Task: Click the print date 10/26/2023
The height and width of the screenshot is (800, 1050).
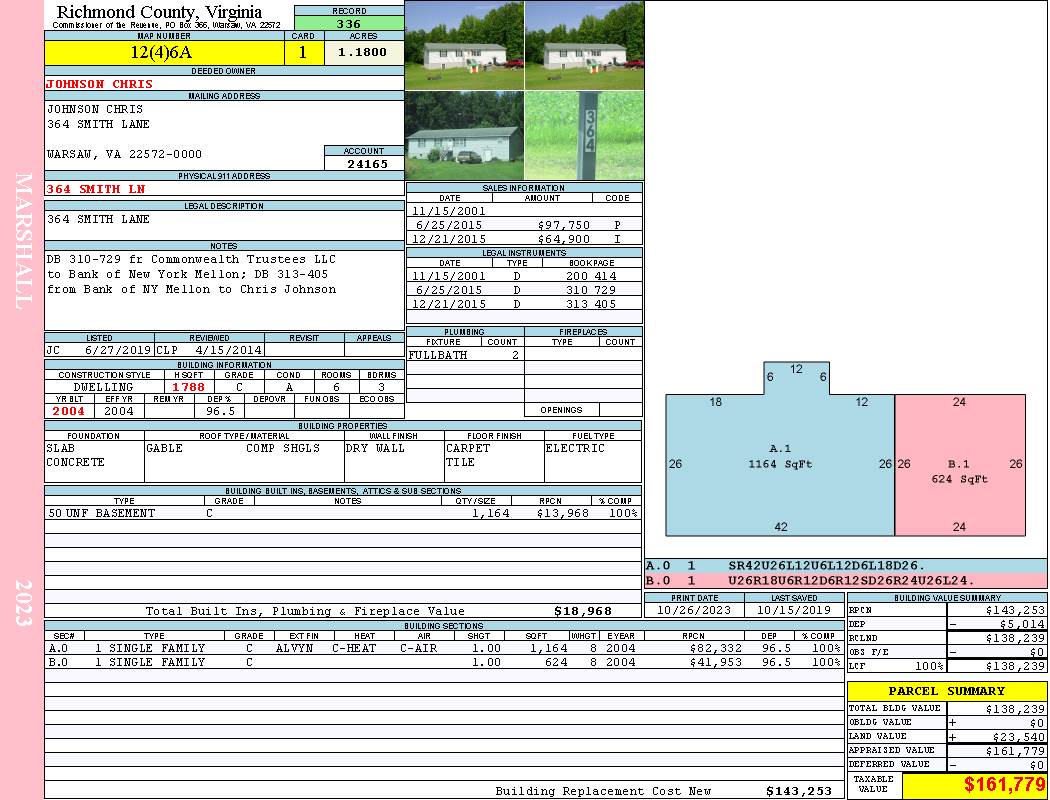Action: pyautogui.click(x=694, y=610)
